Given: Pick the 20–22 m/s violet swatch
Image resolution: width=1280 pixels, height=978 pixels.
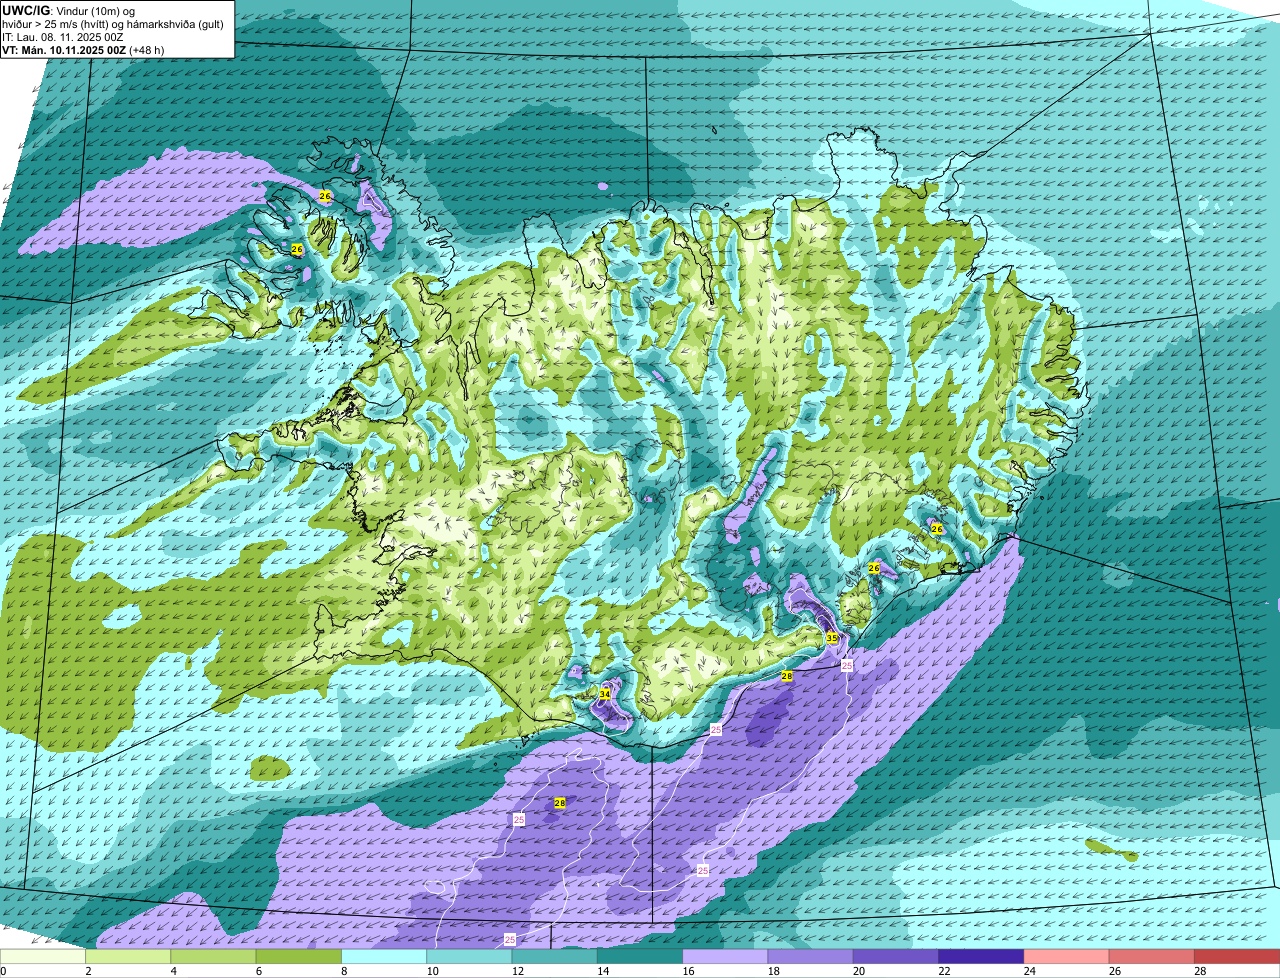Looking at the screenshot, I should pyautogui.click(x=896, y=957).
